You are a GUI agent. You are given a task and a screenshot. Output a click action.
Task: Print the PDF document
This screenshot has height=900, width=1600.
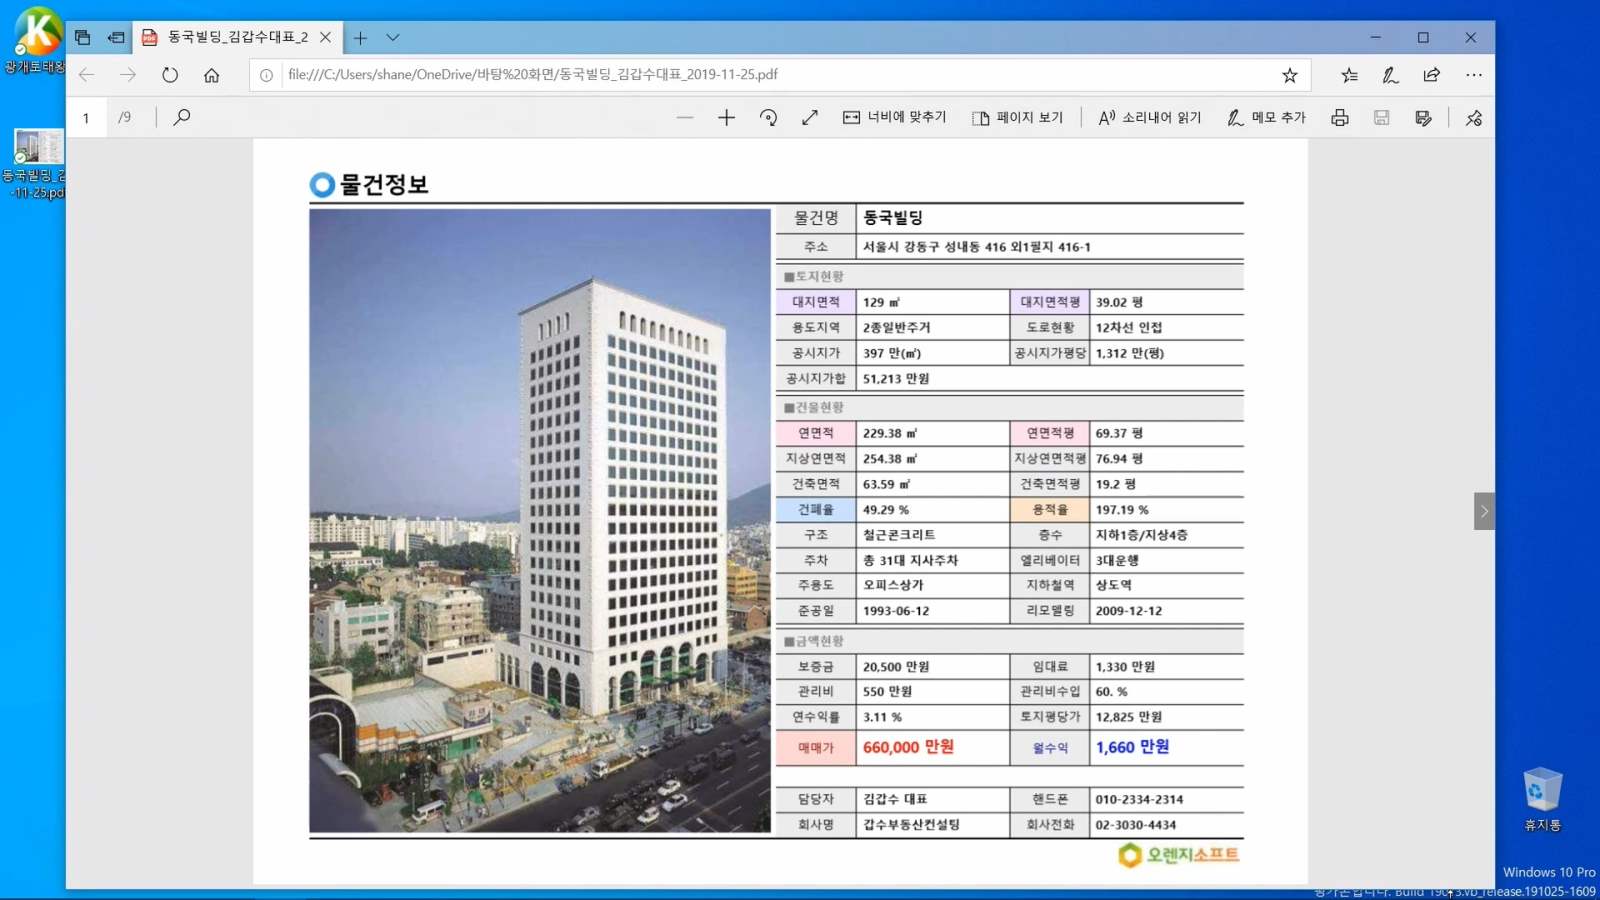tap(1340, 118)
